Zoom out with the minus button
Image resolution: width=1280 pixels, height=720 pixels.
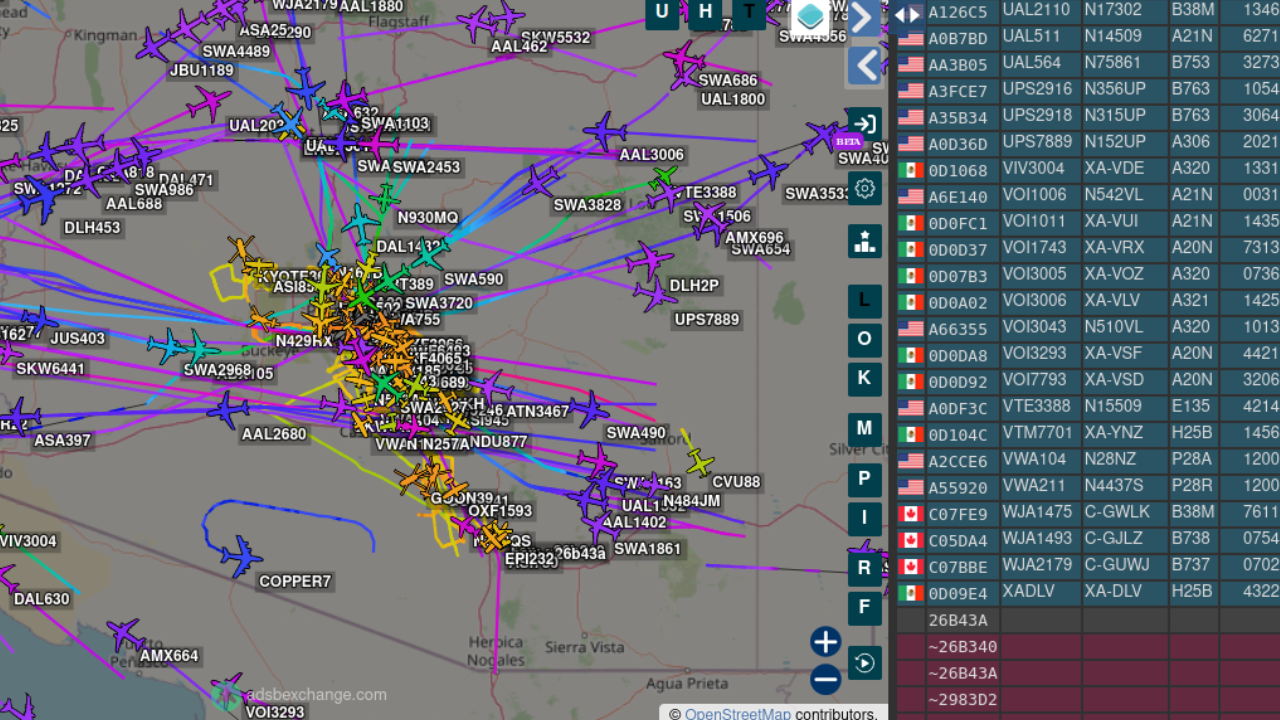pyautogui.click(x=825, y=680)
